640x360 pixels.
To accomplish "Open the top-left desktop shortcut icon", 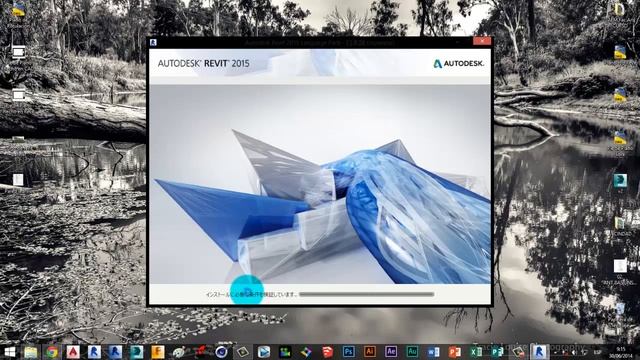I will (18, 10).
